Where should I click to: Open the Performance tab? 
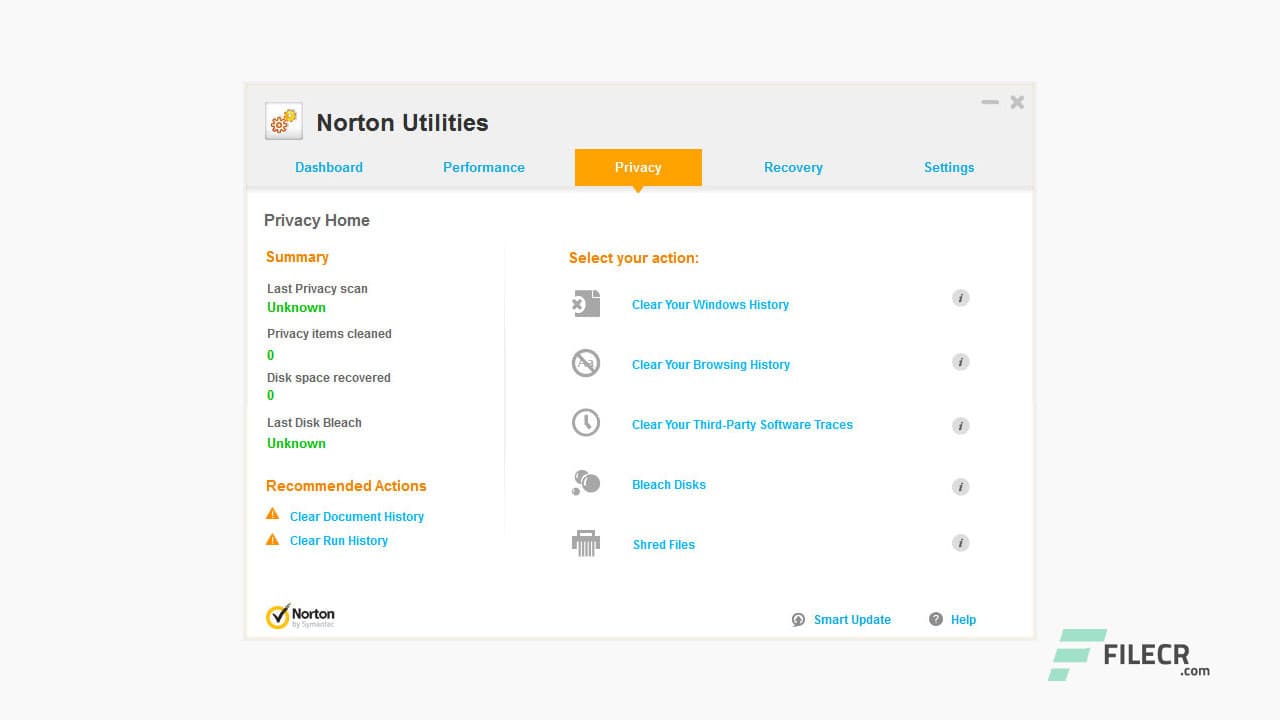(x=484, y=167)
